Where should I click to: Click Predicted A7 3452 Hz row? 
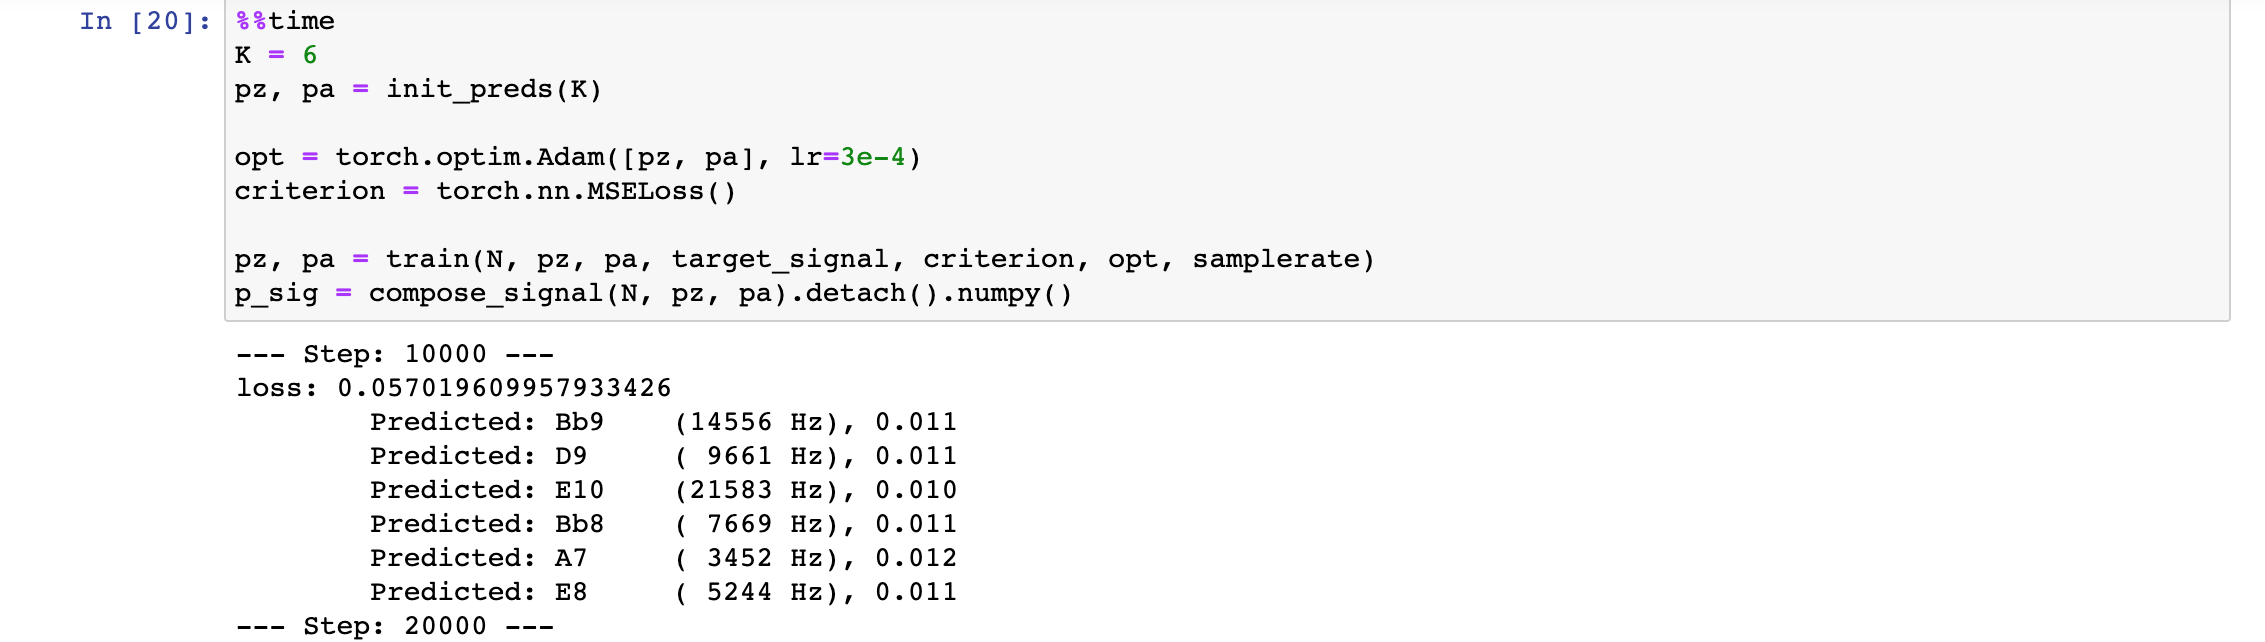[664, 558]
